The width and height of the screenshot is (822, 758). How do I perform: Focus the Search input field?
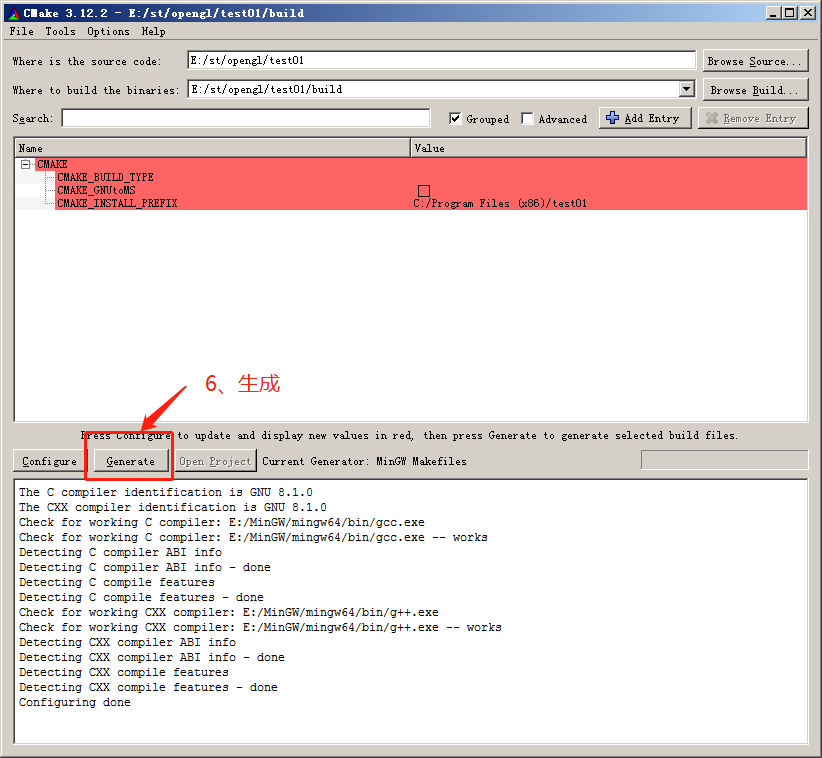pyautogui.click(x=246, y=118)
